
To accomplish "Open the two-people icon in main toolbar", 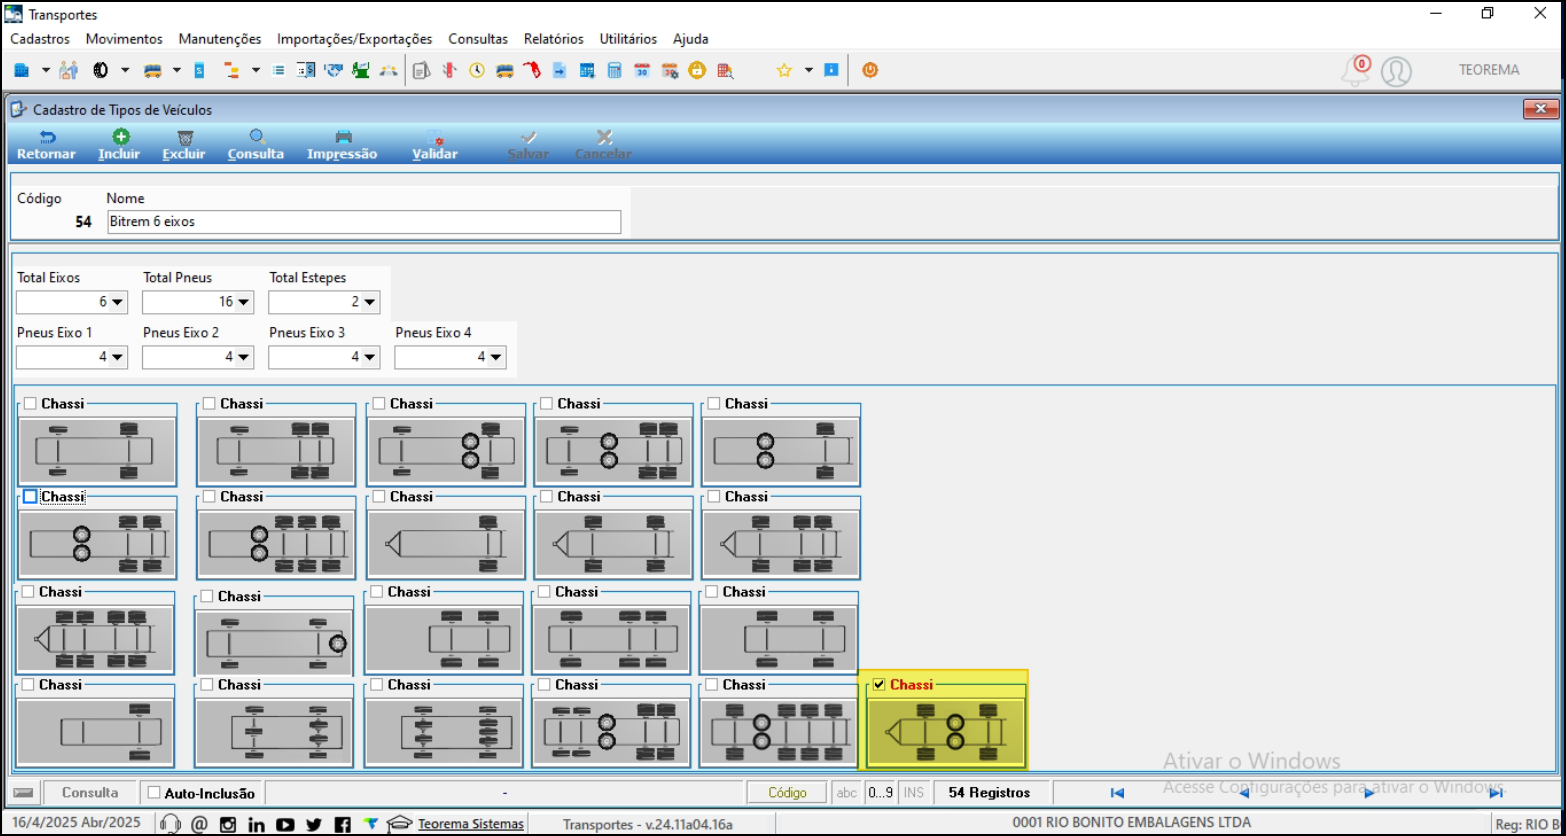I will coord(68,70).
